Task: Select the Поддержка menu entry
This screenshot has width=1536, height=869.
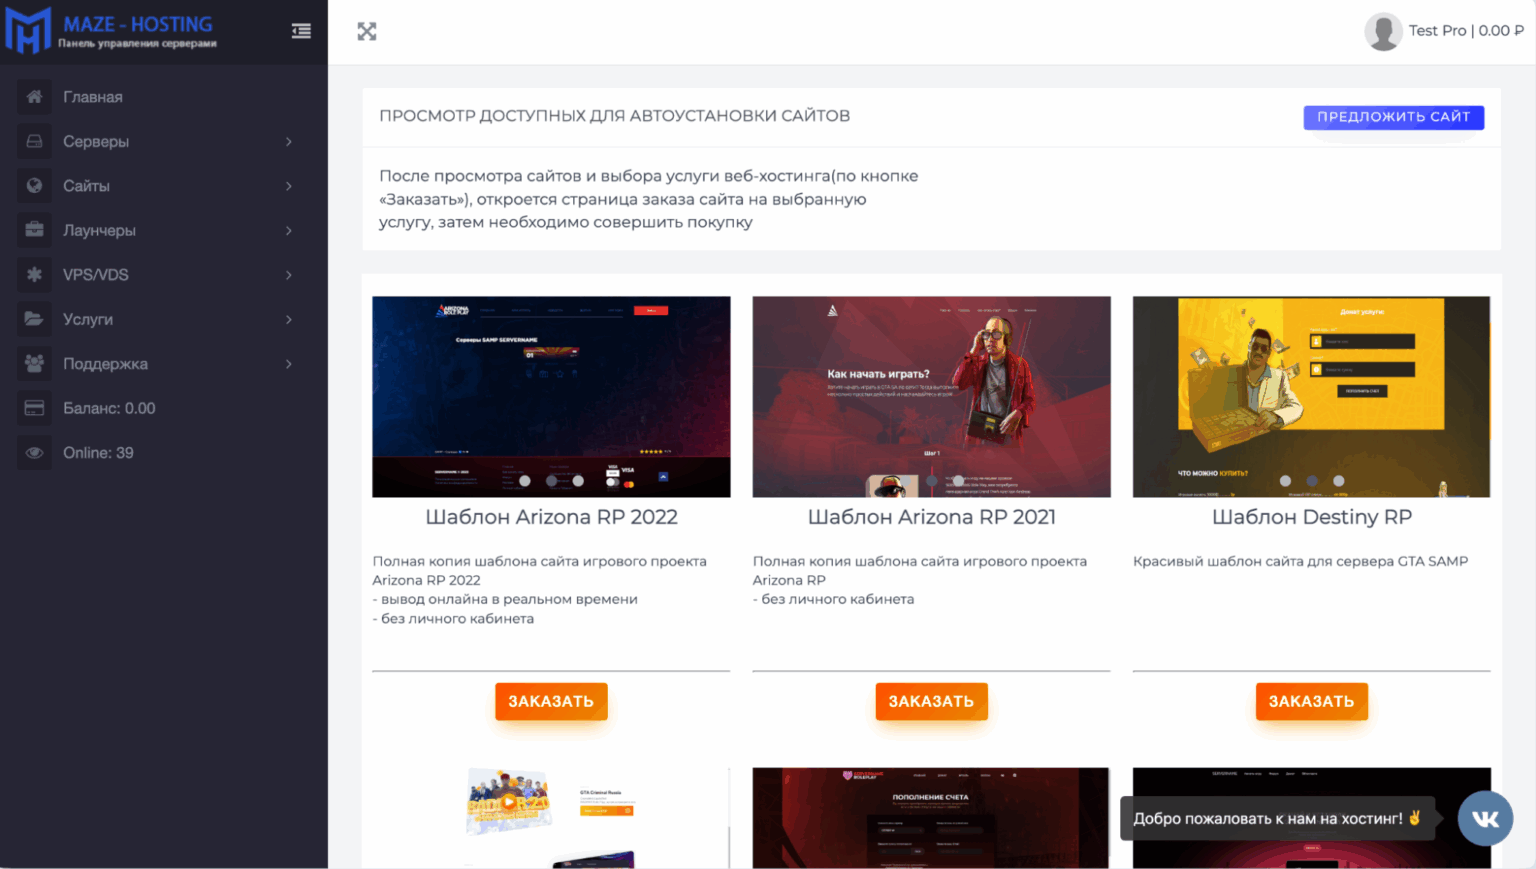Action: 106,363
